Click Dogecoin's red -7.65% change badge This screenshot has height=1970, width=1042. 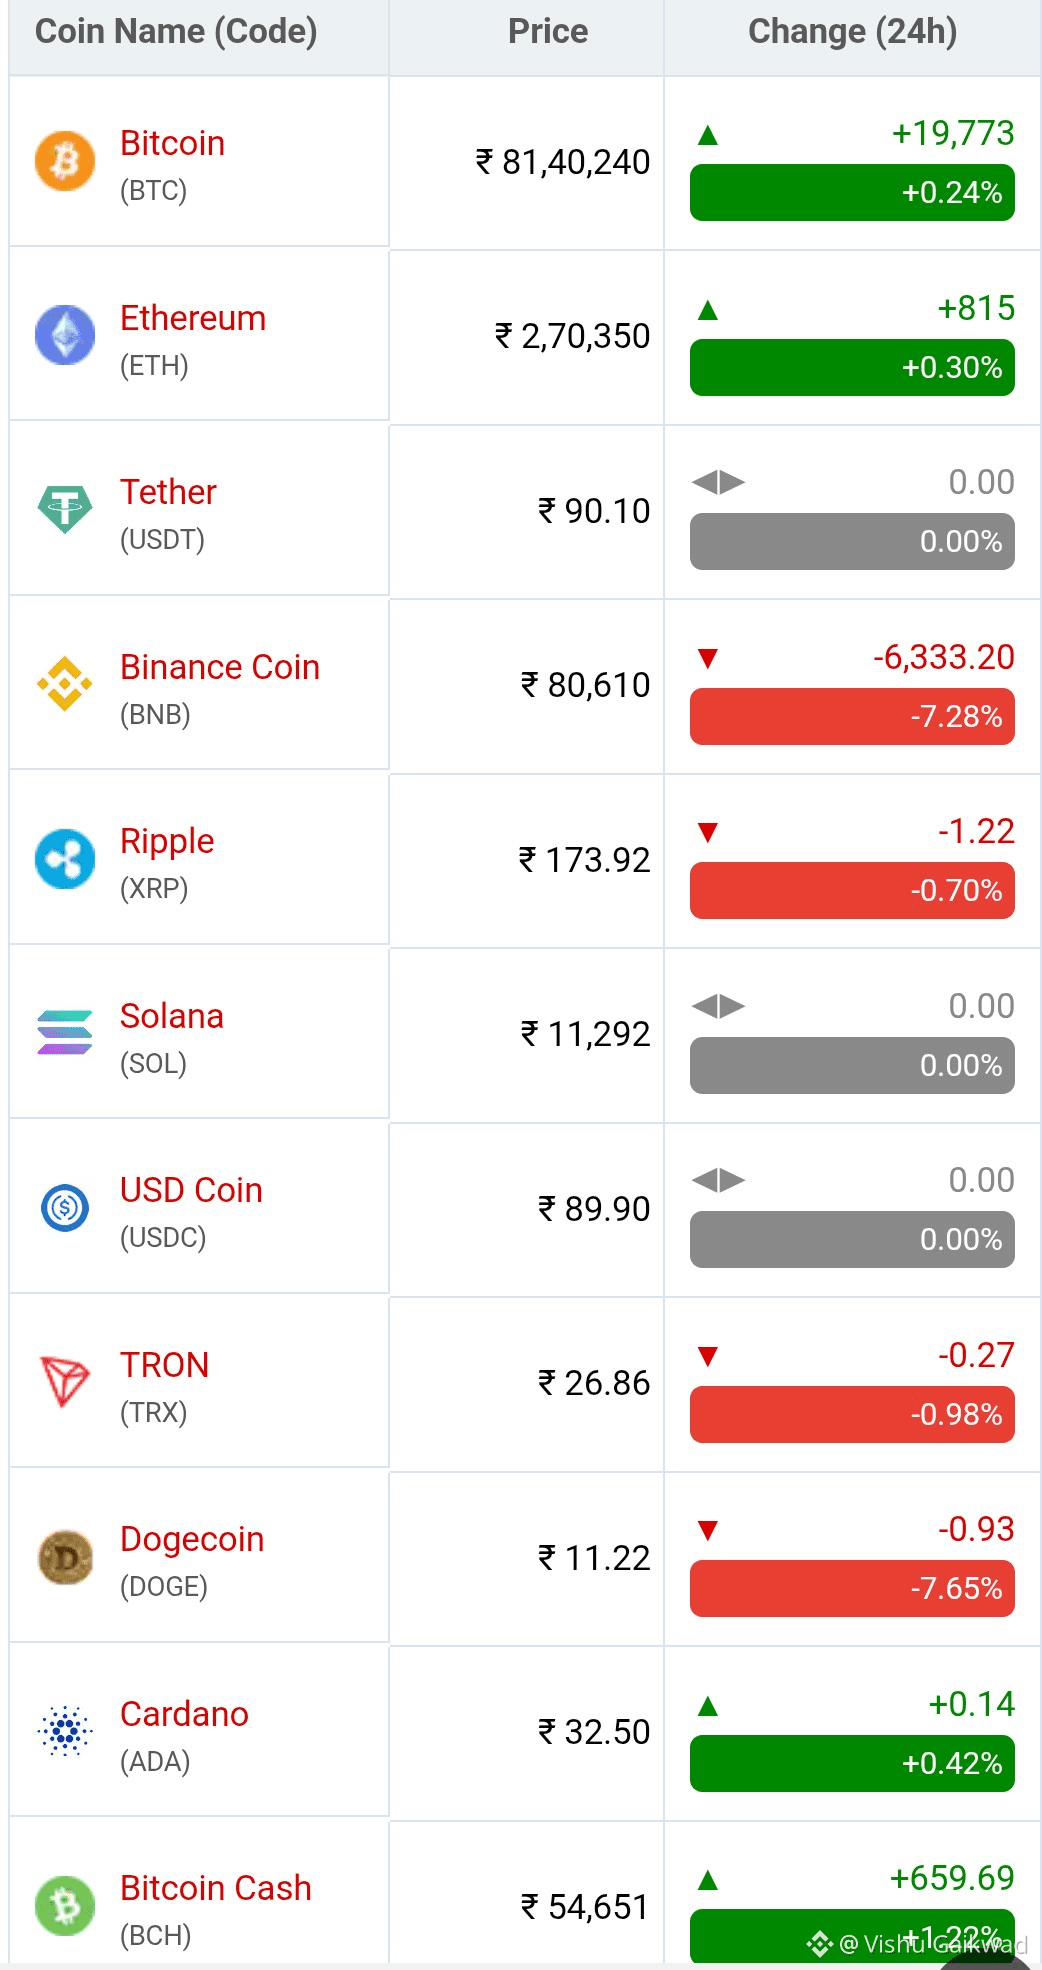852,1588
